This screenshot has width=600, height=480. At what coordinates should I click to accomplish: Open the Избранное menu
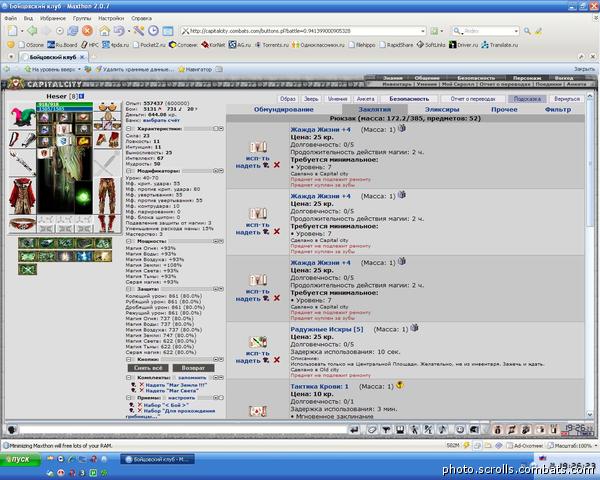(x=53, y=18)
